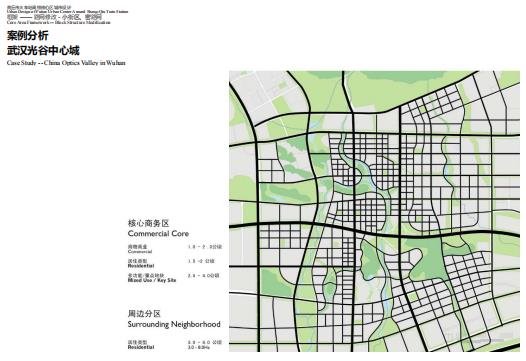Click the block size value beside Mixed Use
Screen dimensions: 526x361
pos(203,275)
